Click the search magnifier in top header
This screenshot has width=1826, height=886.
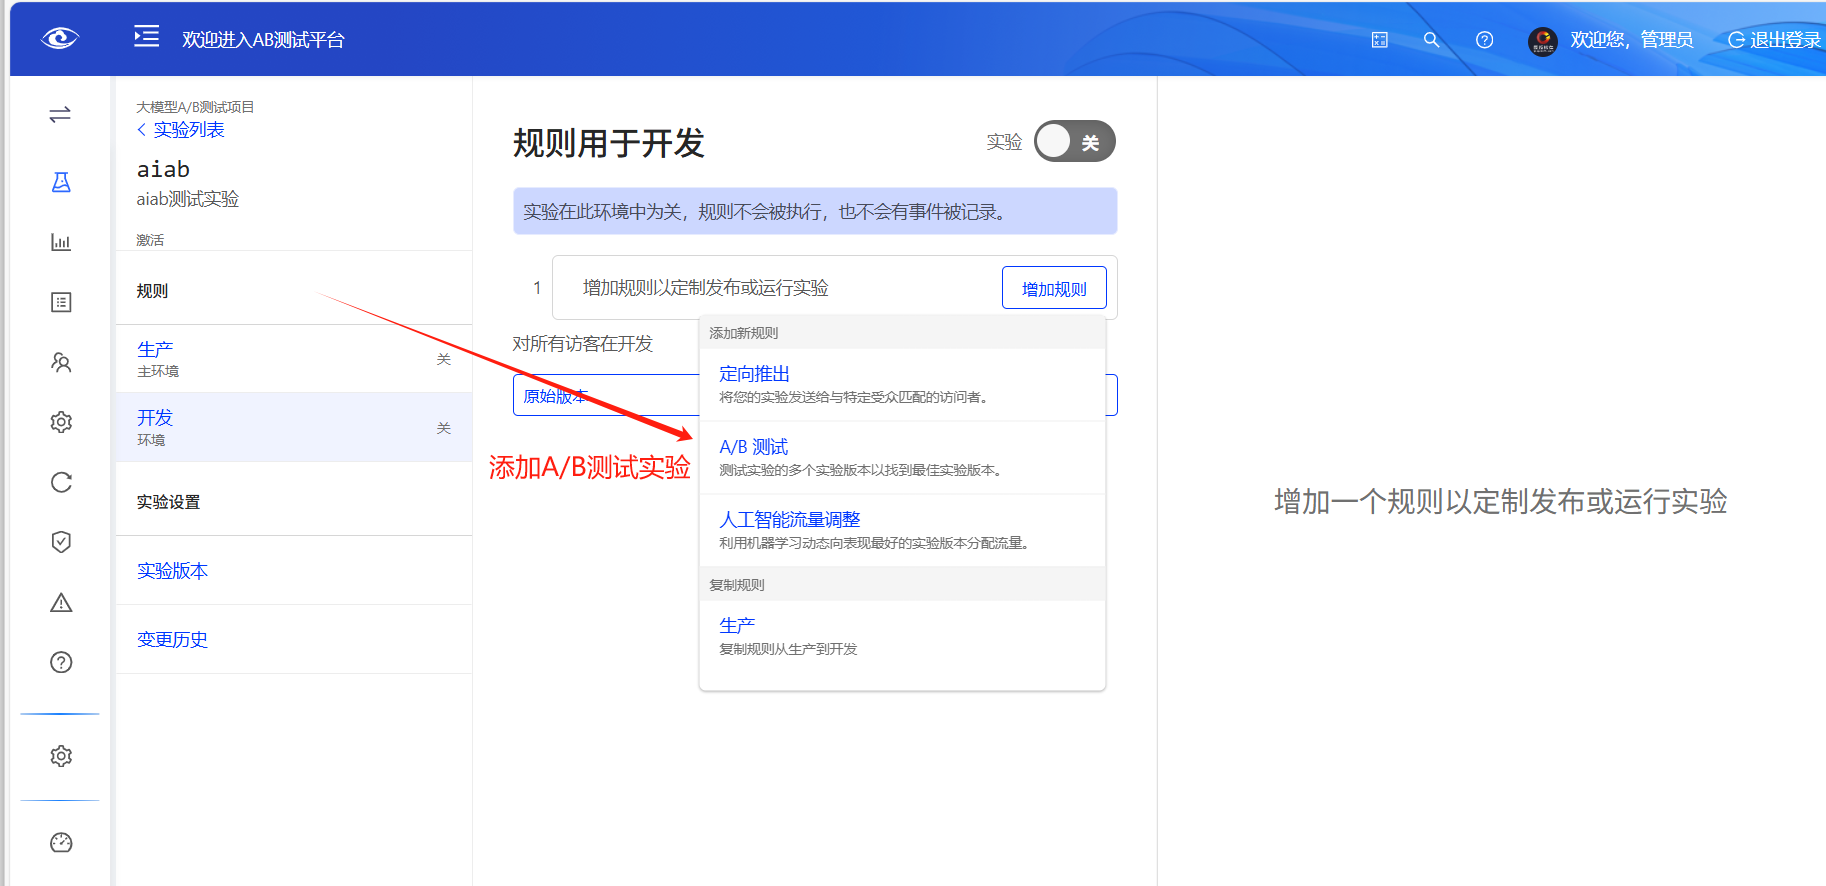pos(1431,40)
